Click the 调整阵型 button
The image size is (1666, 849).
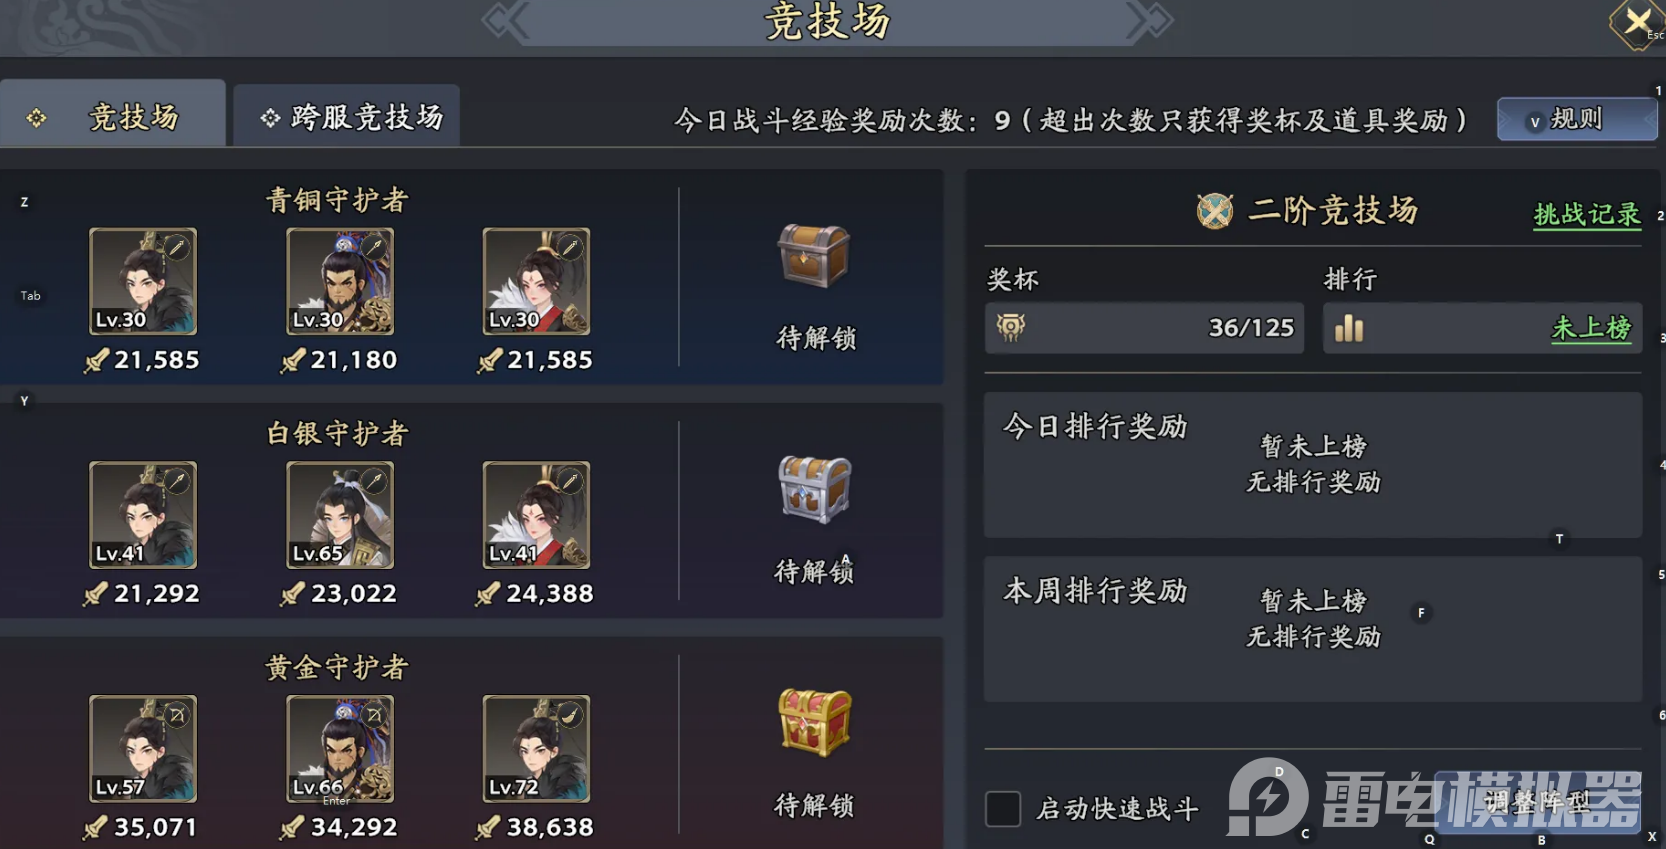point(1537,802)
